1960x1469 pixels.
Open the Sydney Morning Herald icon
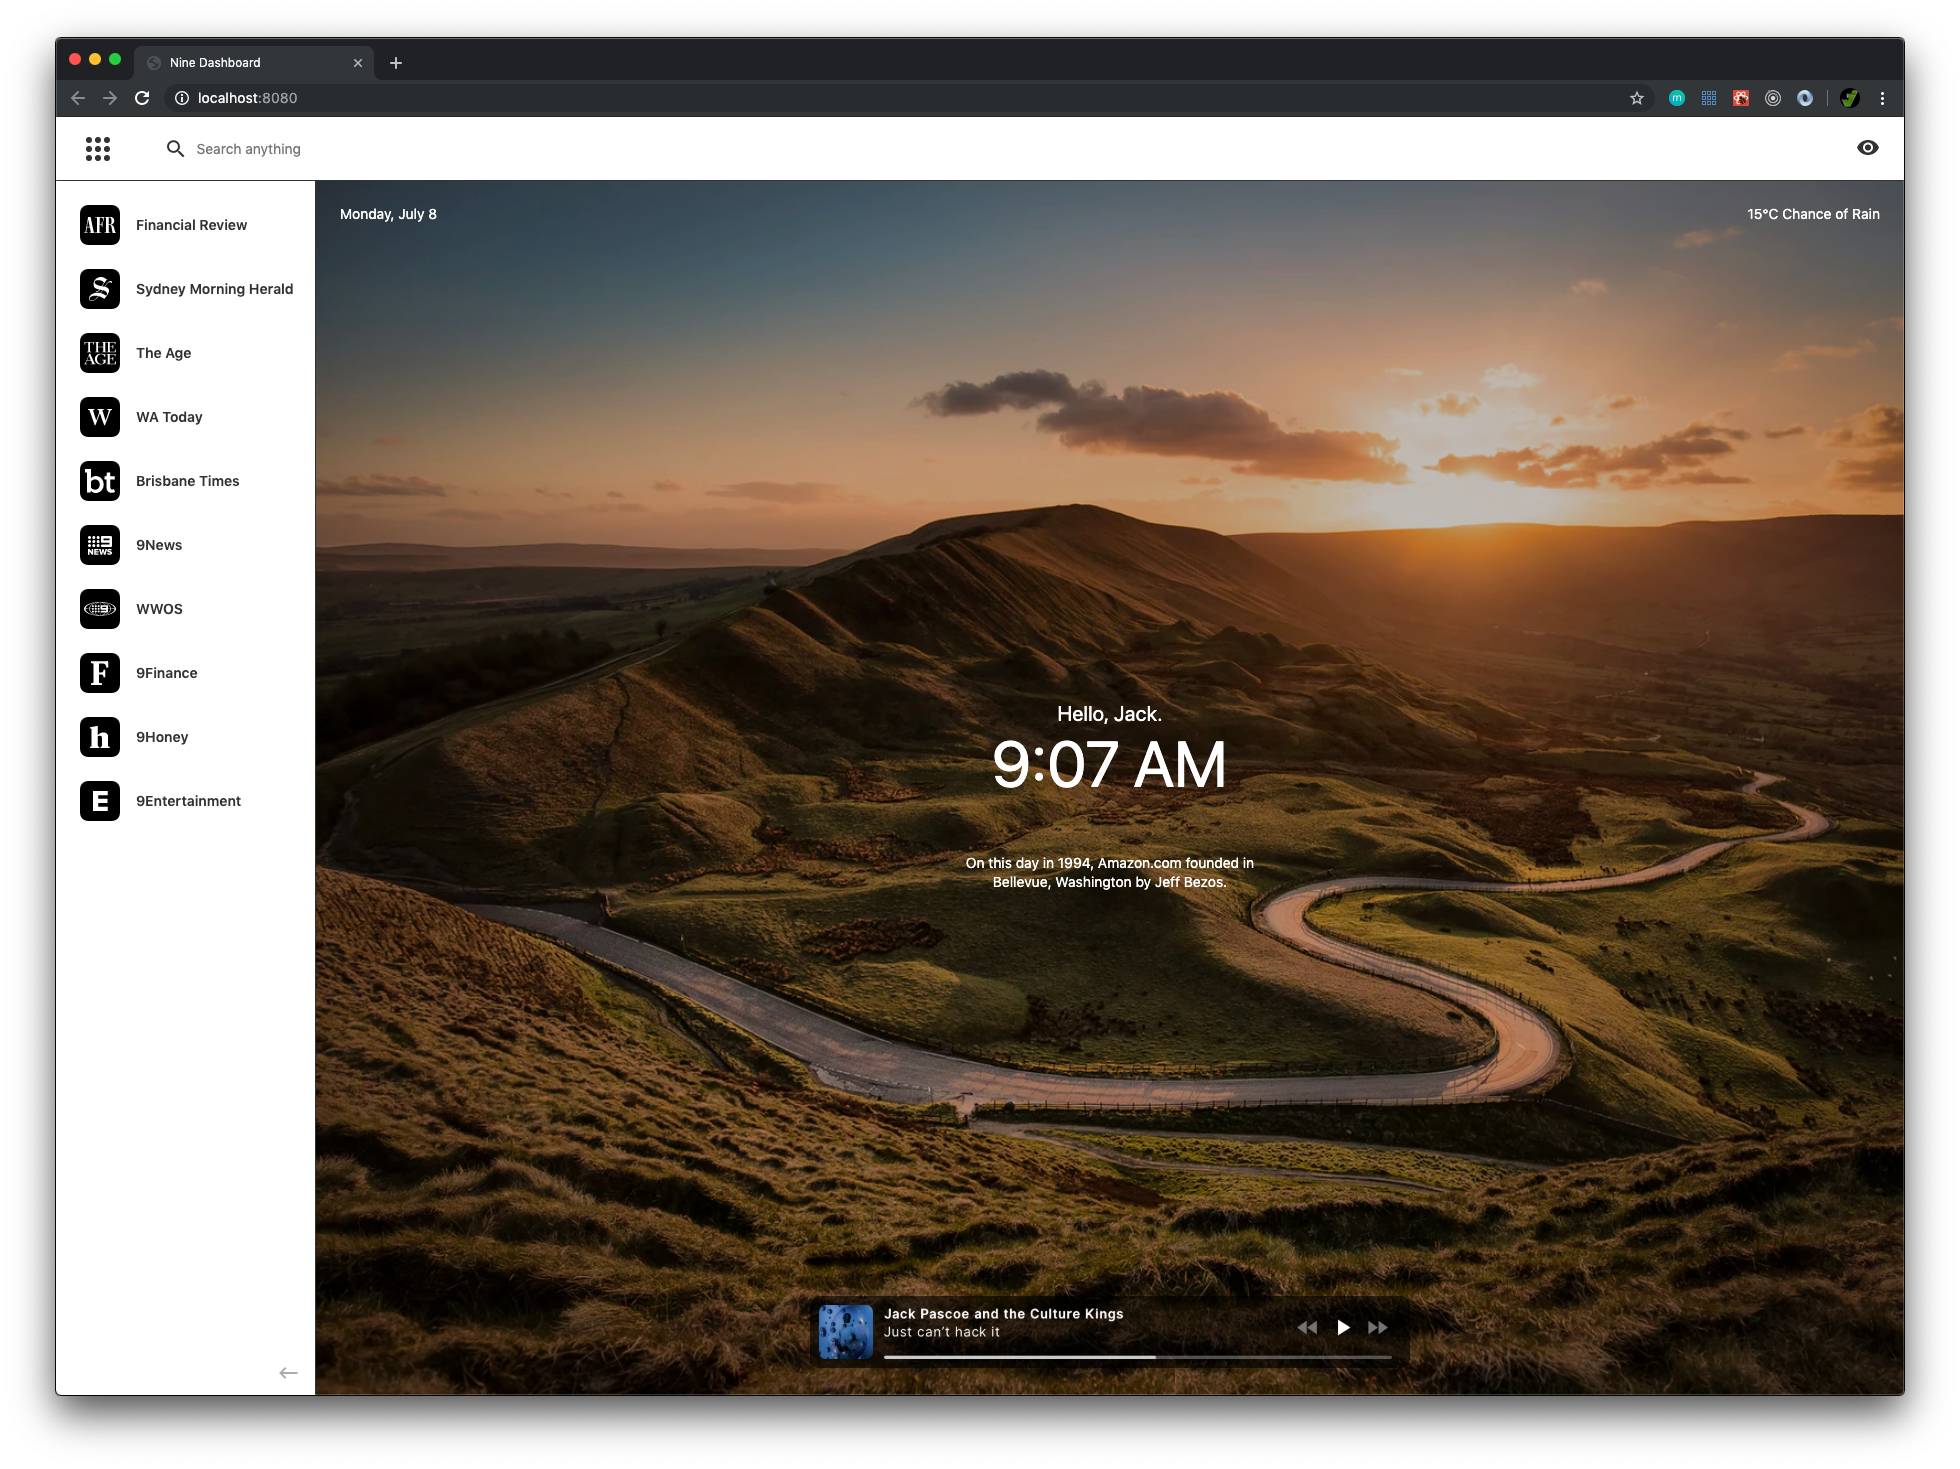click(x=100, y=289)
